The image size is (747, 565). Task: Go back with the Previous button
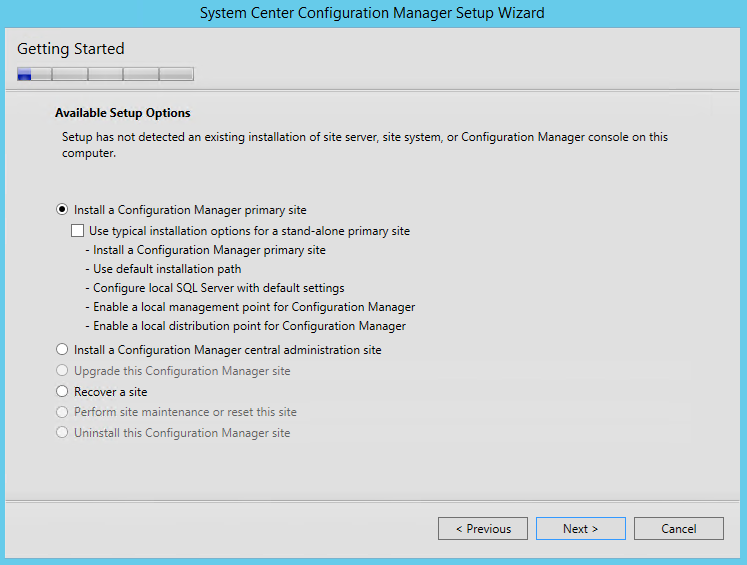click(483, 529)
